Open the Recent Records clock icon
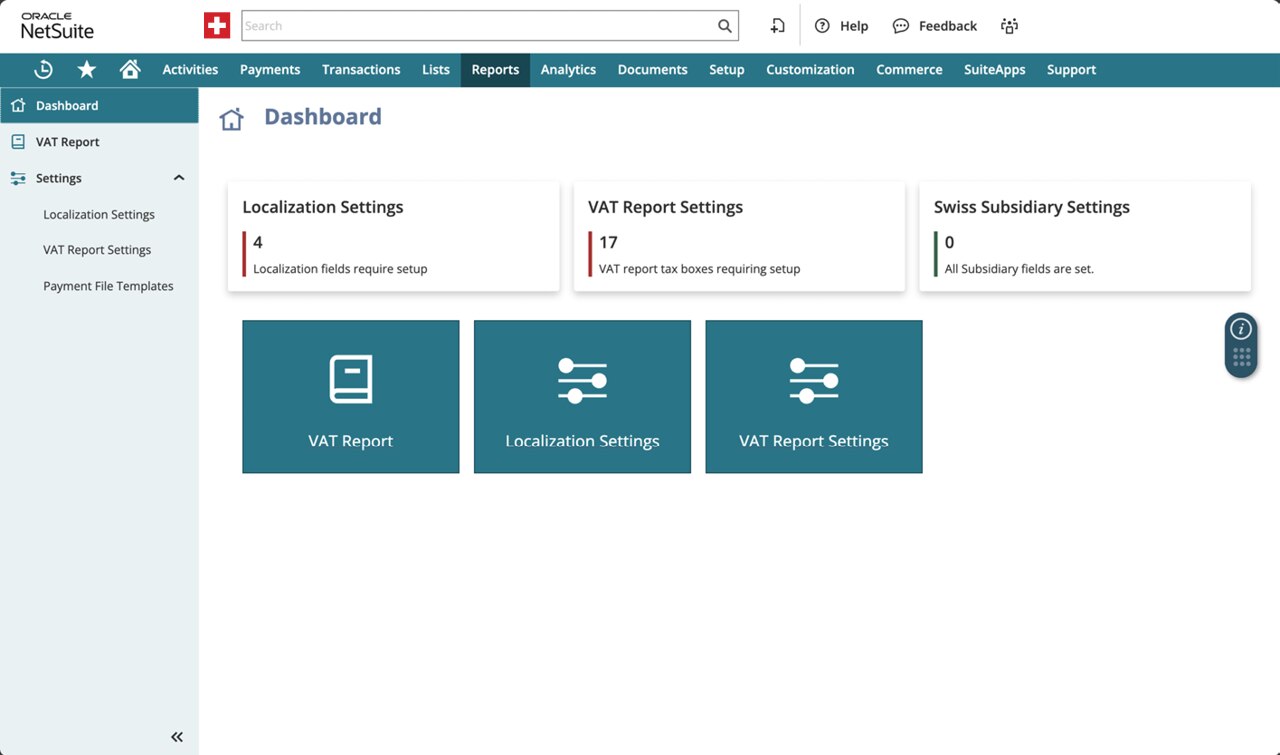1280x755 pixels. click(x=43, y=69)
